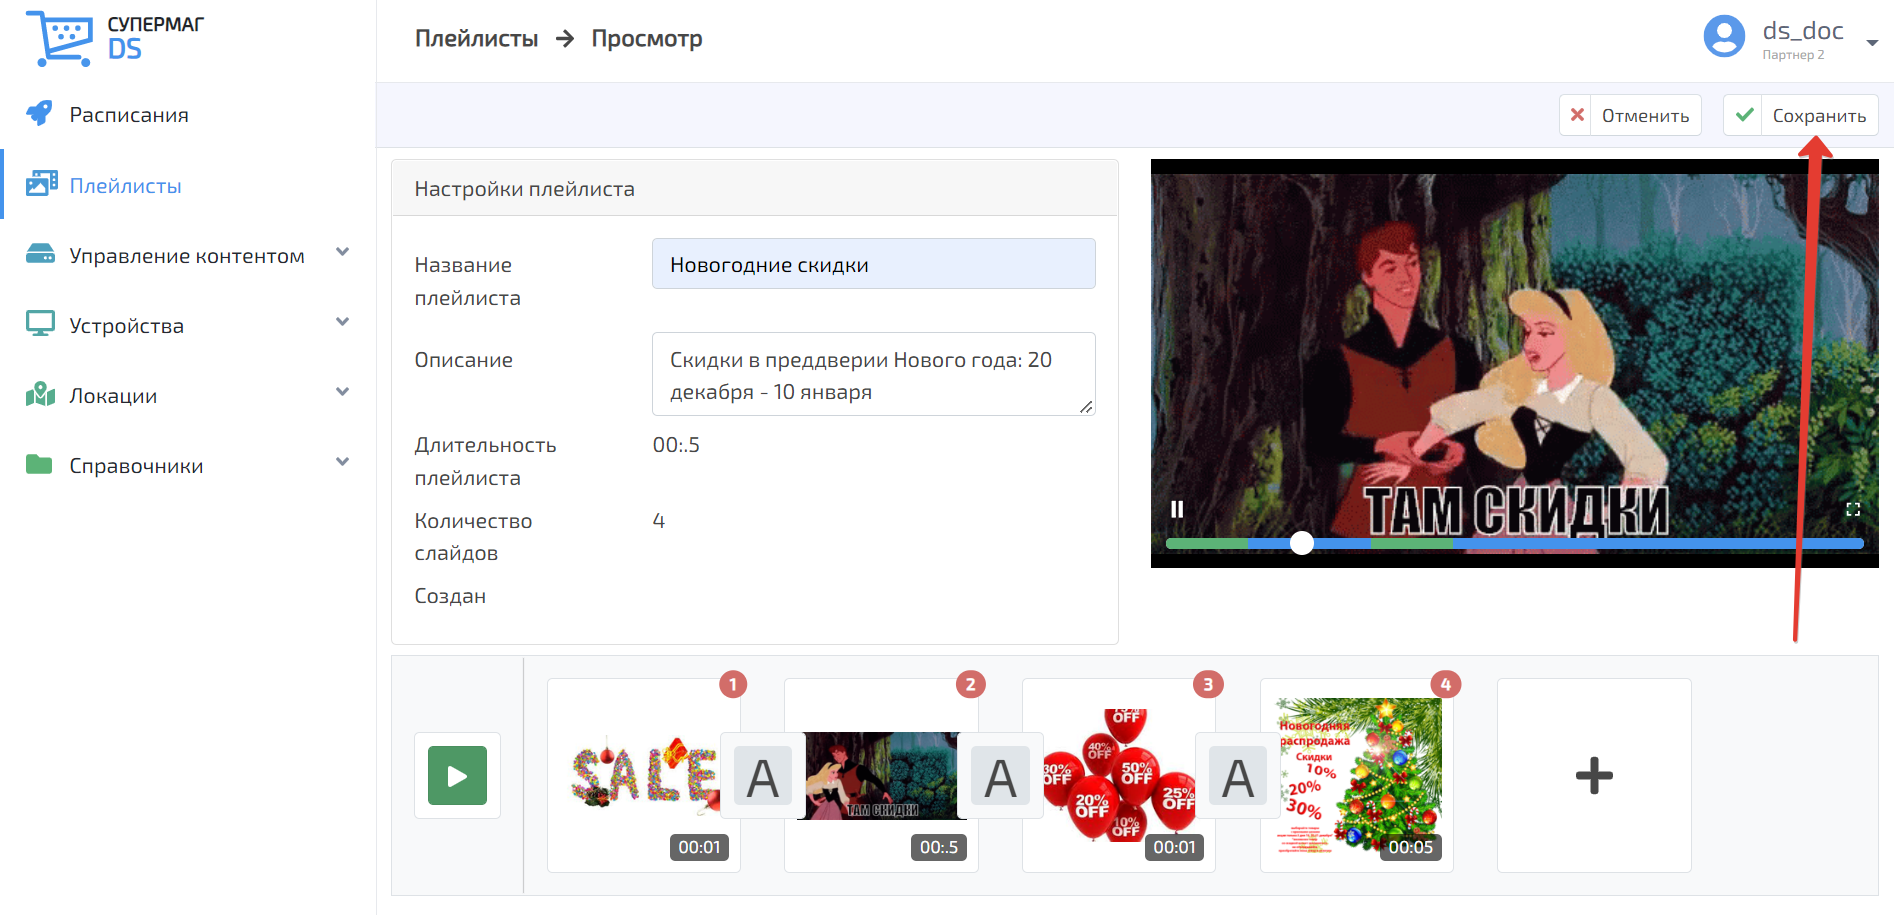Move the video progress slider handle
The height and width of the screenshot is (915, 1894).
coord(1302,542)
